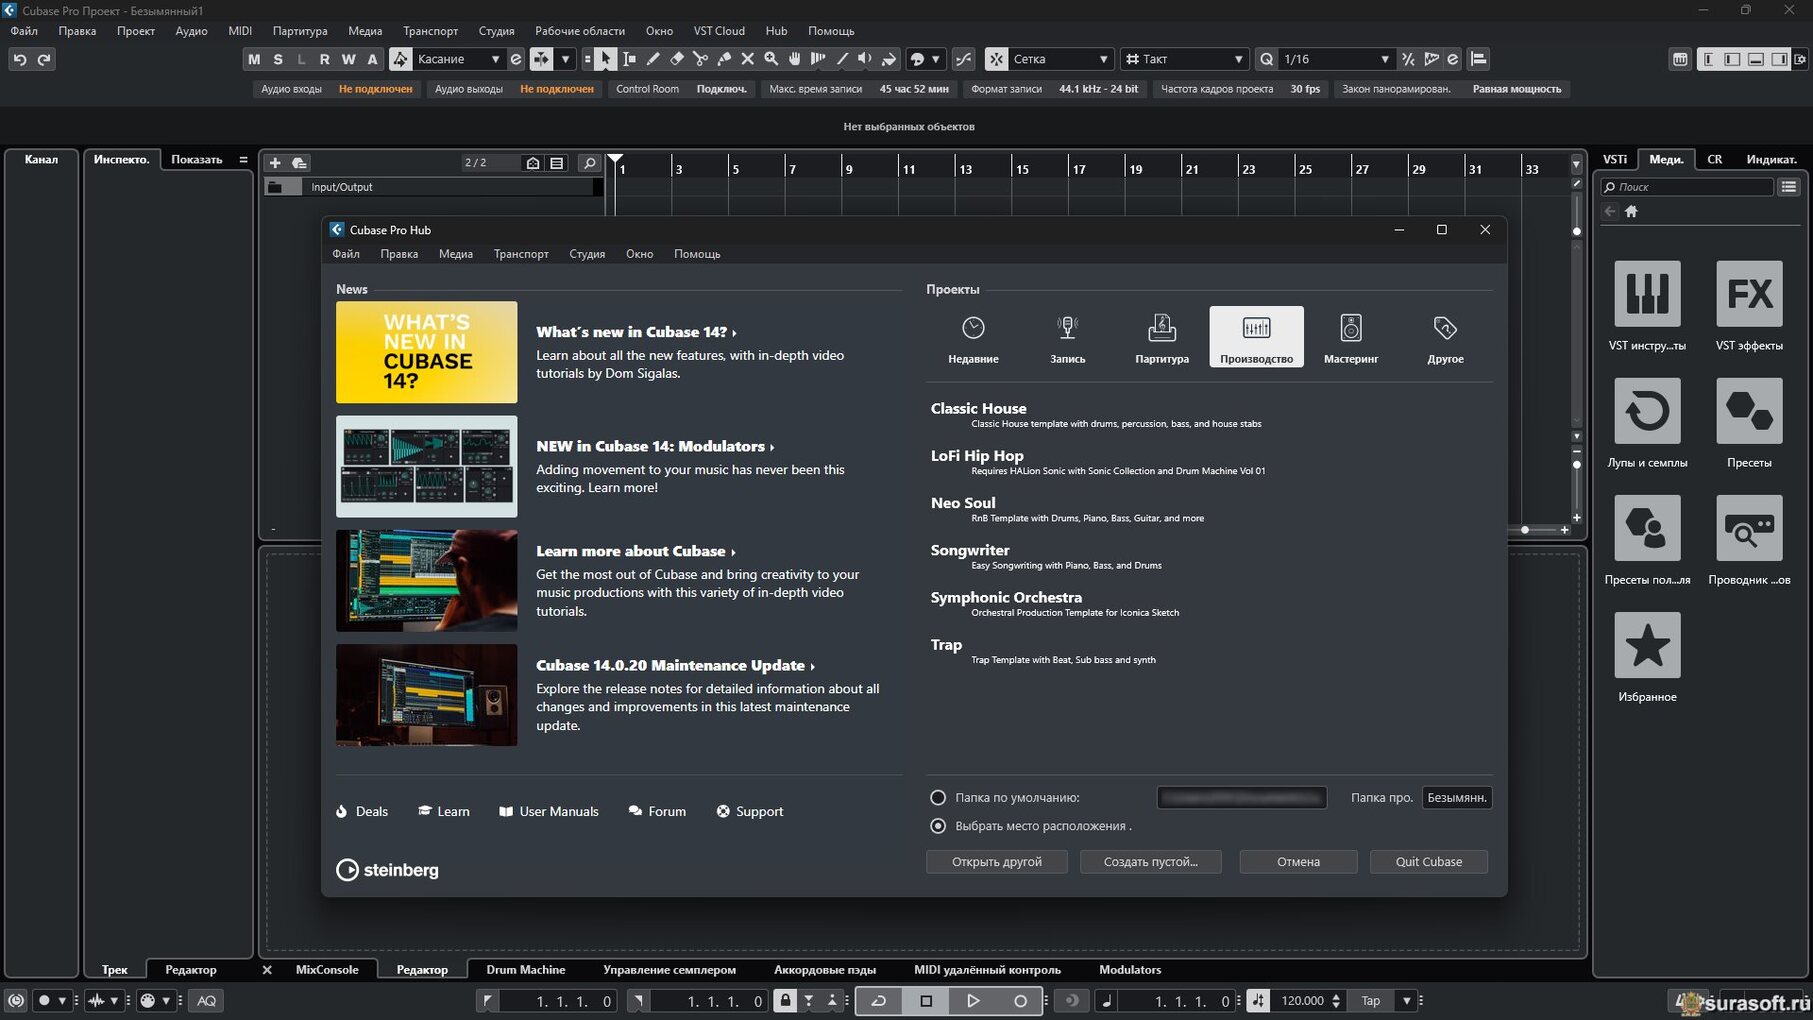Select the Erase tool in the toolbar
This screenshot has height=1020, width=1813.
click(677, 59)
